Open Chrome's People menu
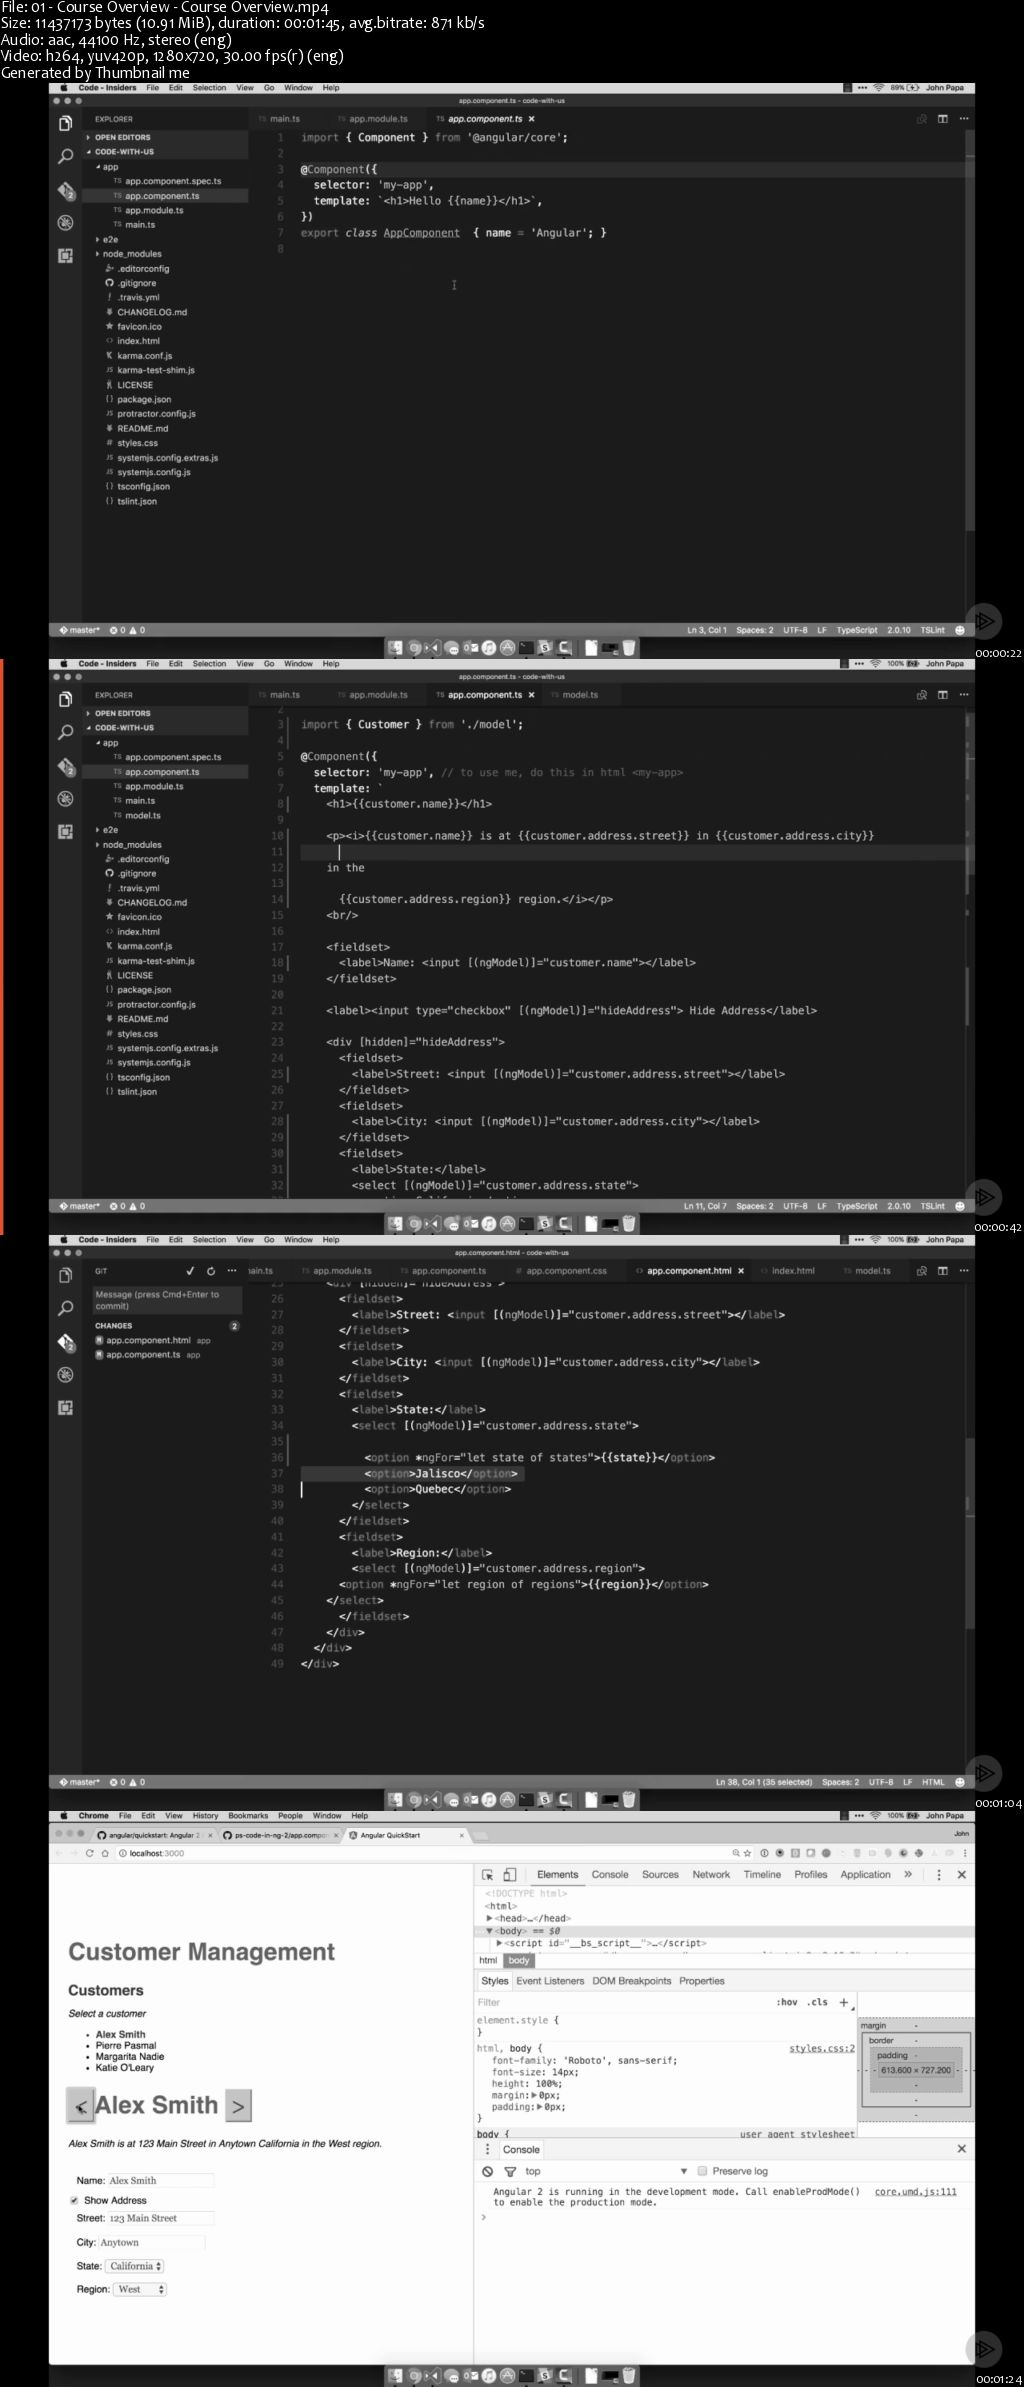Screen dimensions: 1024x2387 click(290, 1816)
